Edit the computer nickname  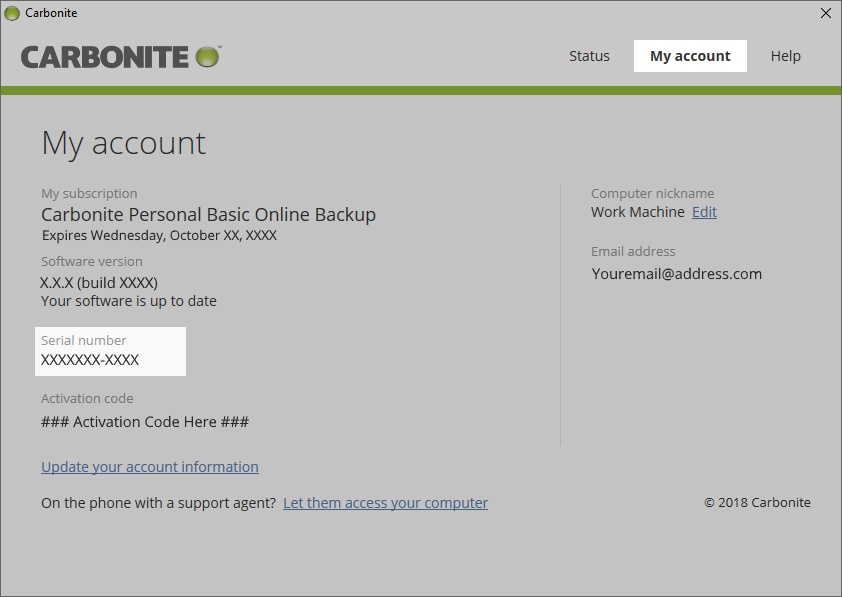(704, 212)
